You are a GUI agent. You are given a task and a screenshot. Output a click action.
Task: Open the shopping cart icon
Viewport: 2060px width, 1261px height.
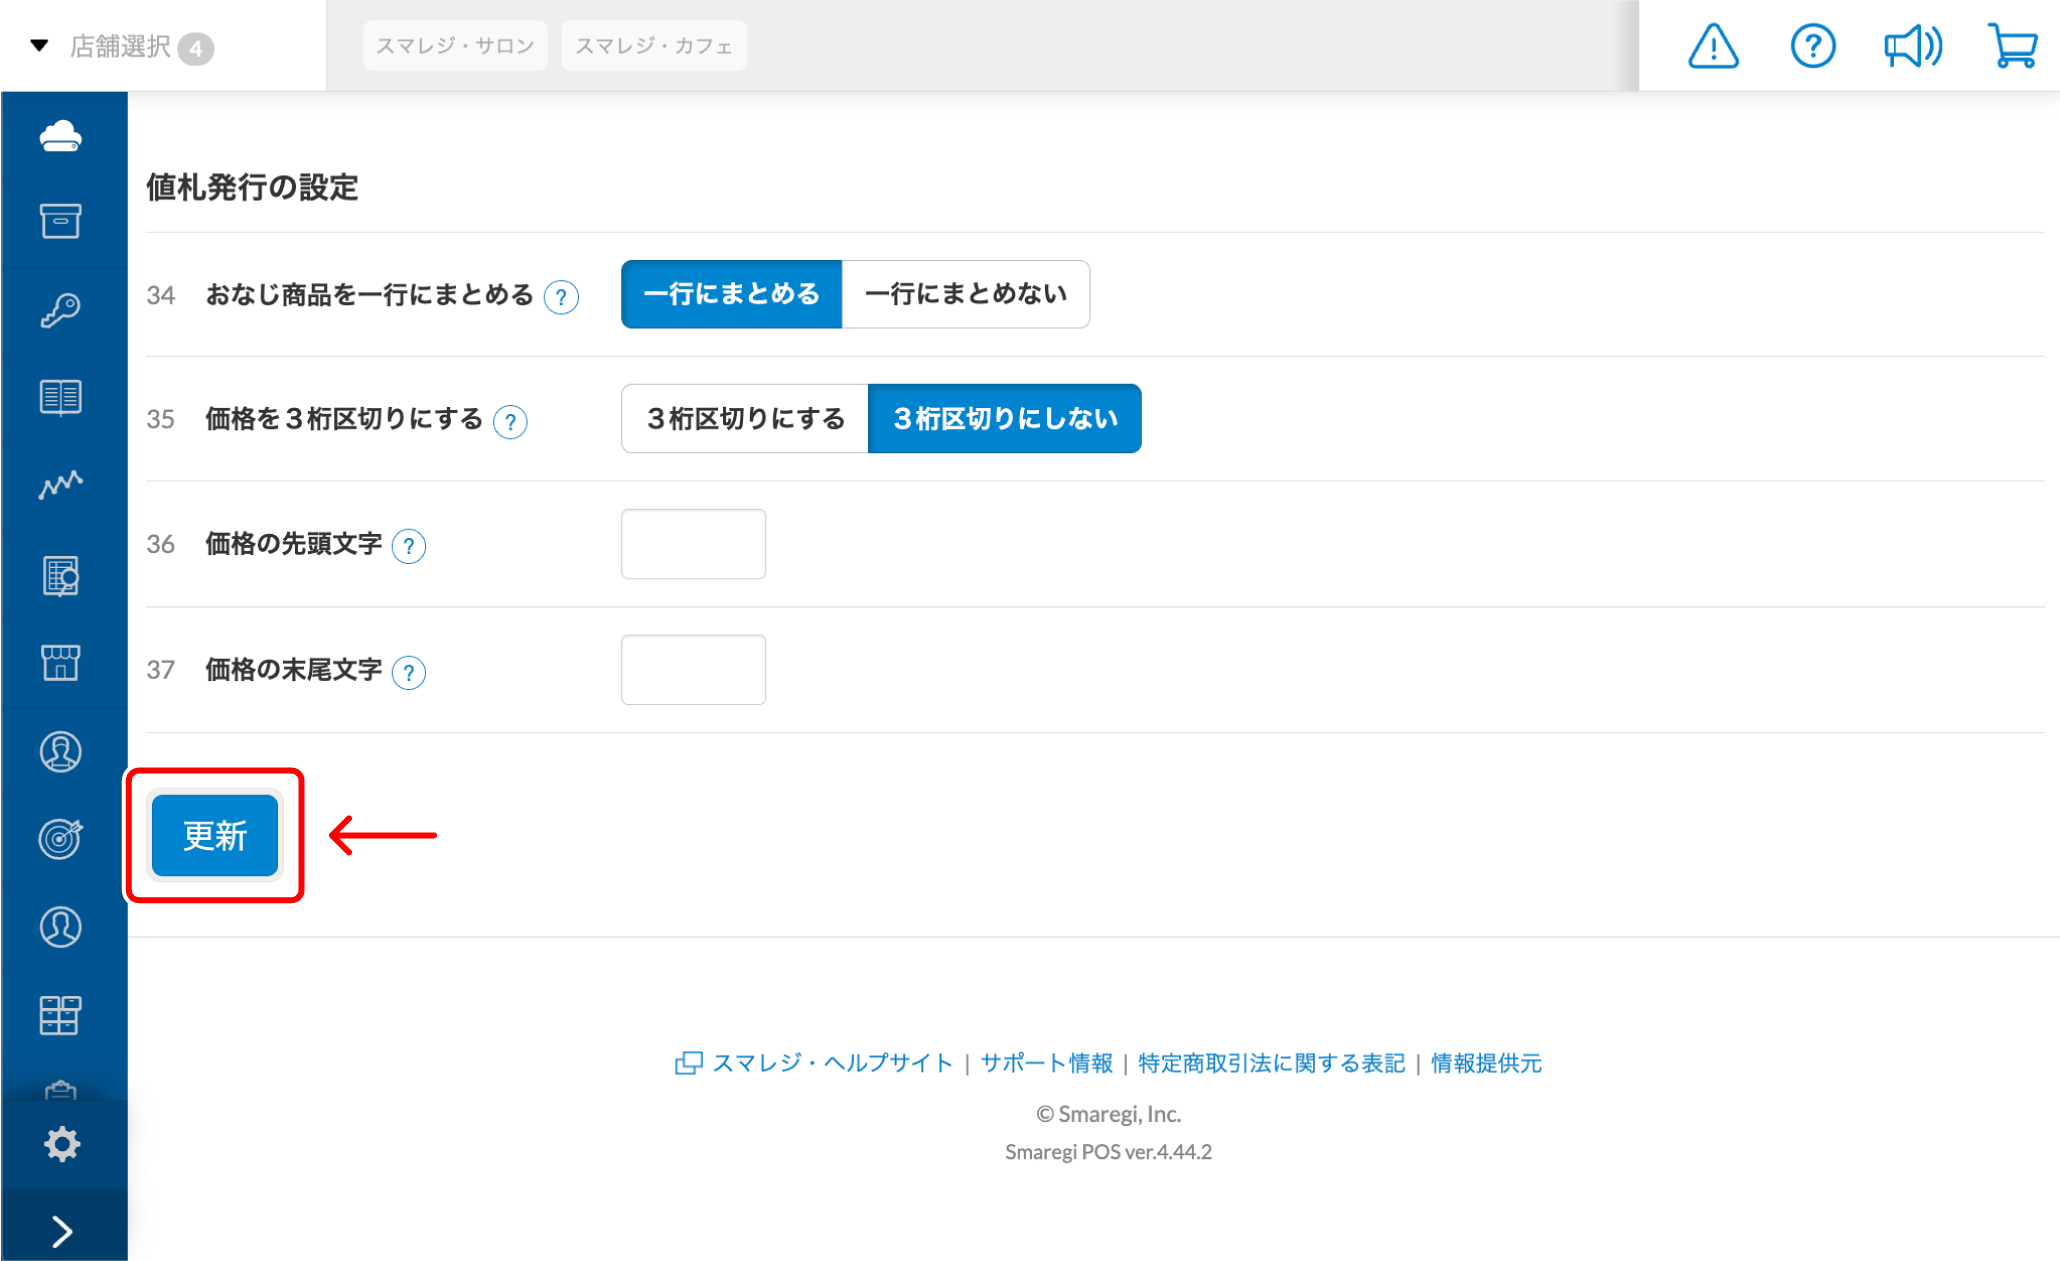2012,46
